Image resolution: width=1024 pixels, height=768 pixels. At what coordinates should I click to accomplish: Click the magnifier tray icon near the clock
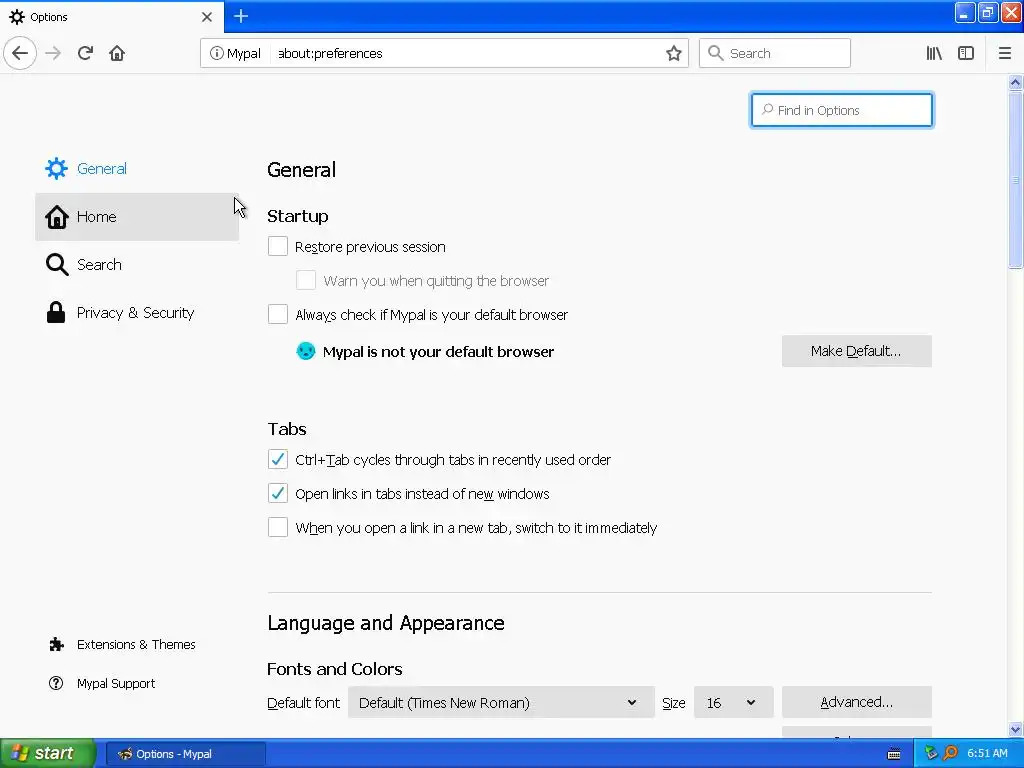point(950,753)
